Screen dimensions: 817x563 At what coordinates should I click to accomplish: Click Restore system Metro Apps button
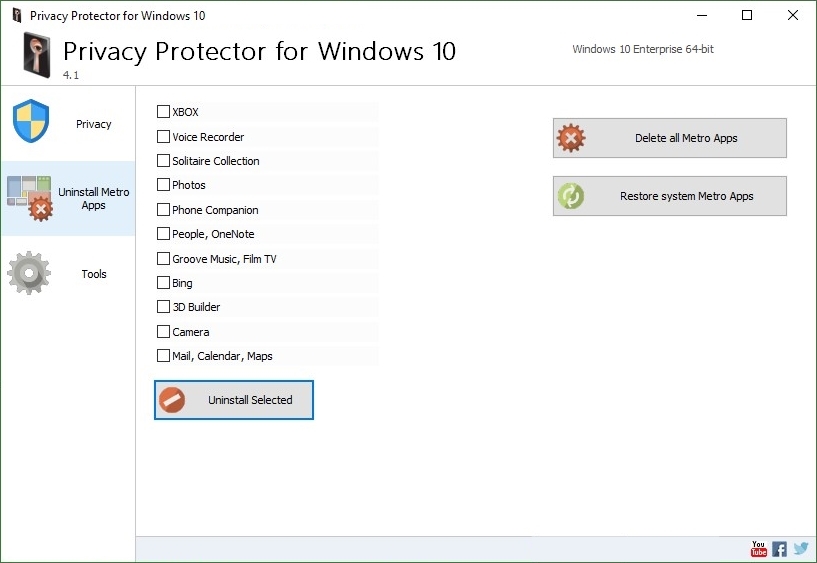tap(670, 196)
